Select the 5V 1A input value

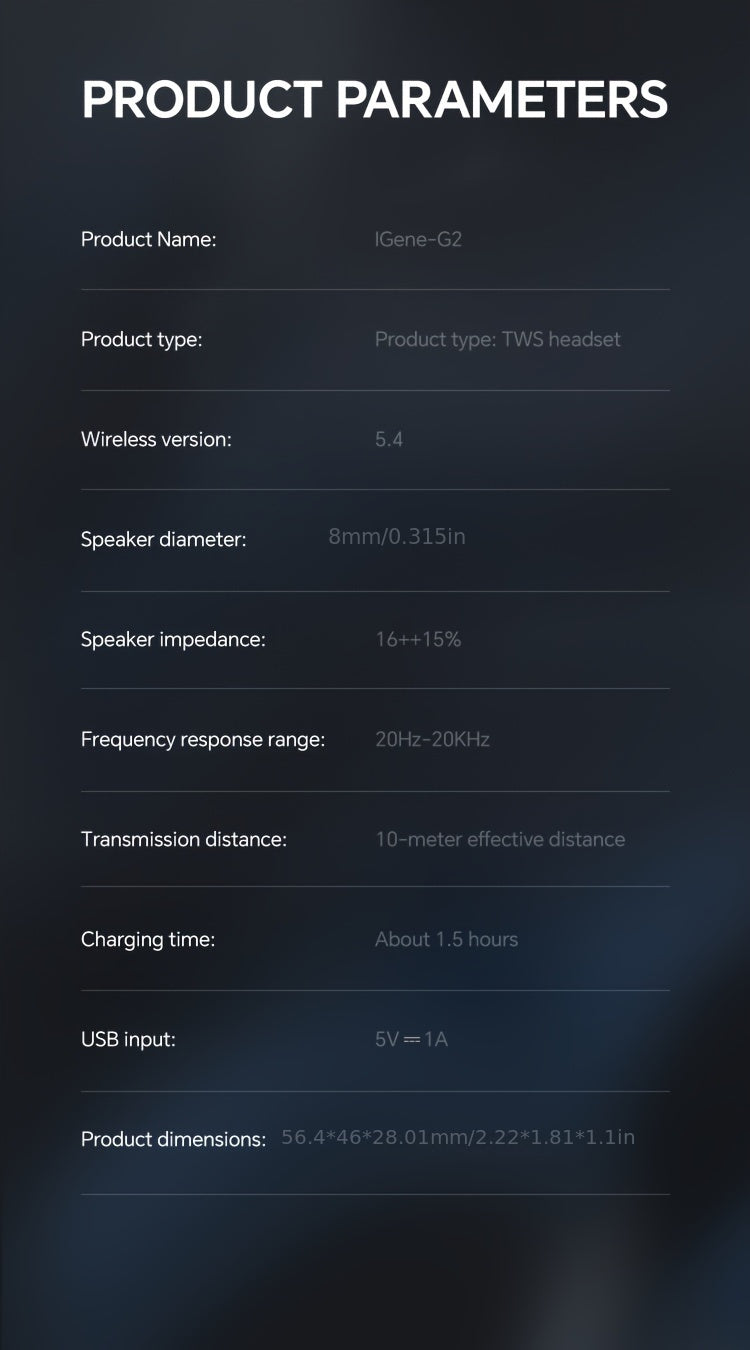[x=411, y=1040]
